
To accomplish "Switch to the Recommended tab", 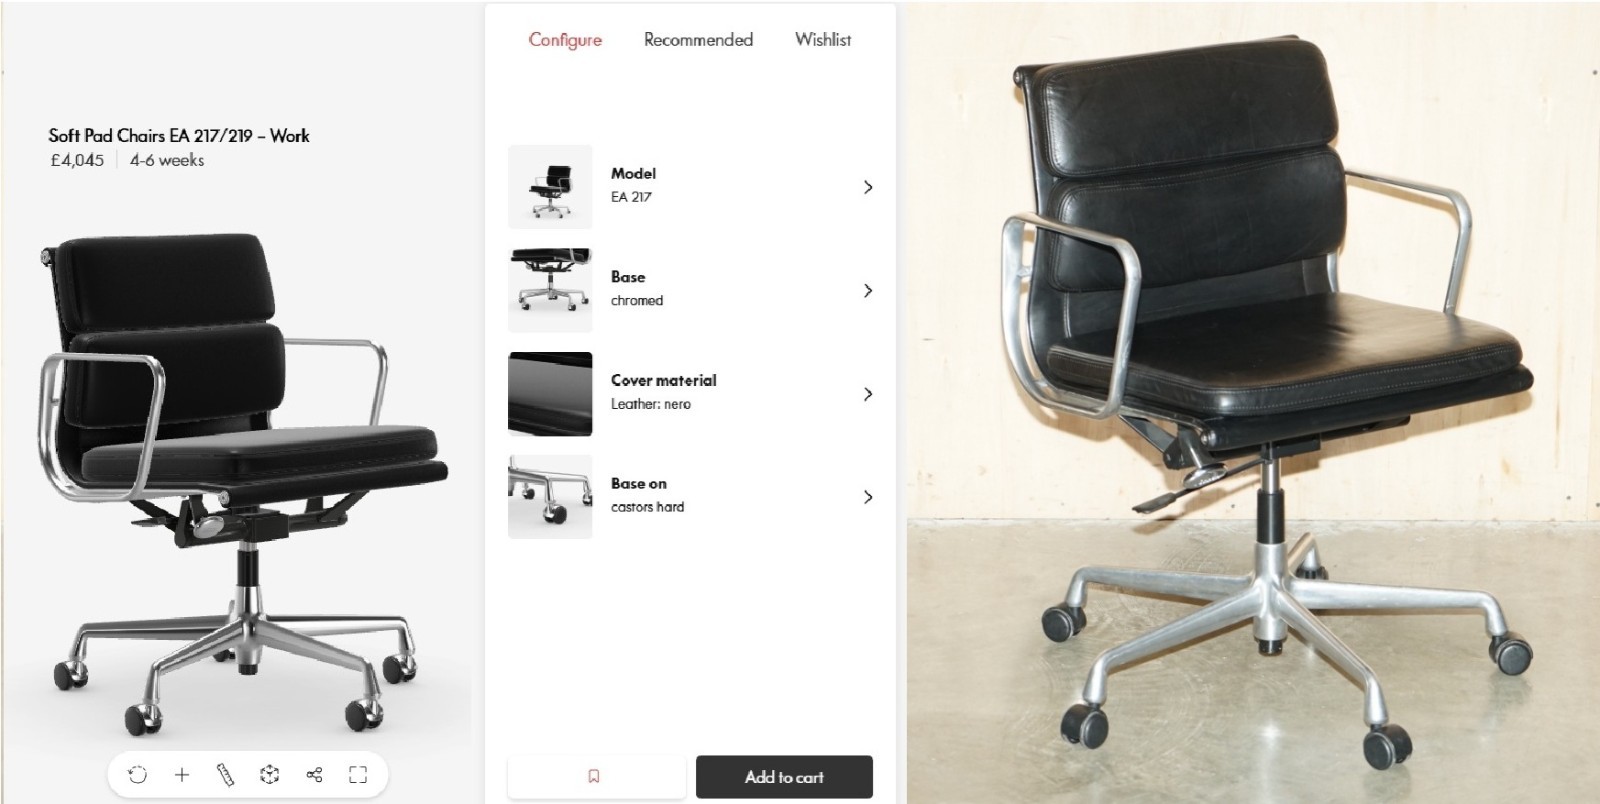I will [698, 40].
